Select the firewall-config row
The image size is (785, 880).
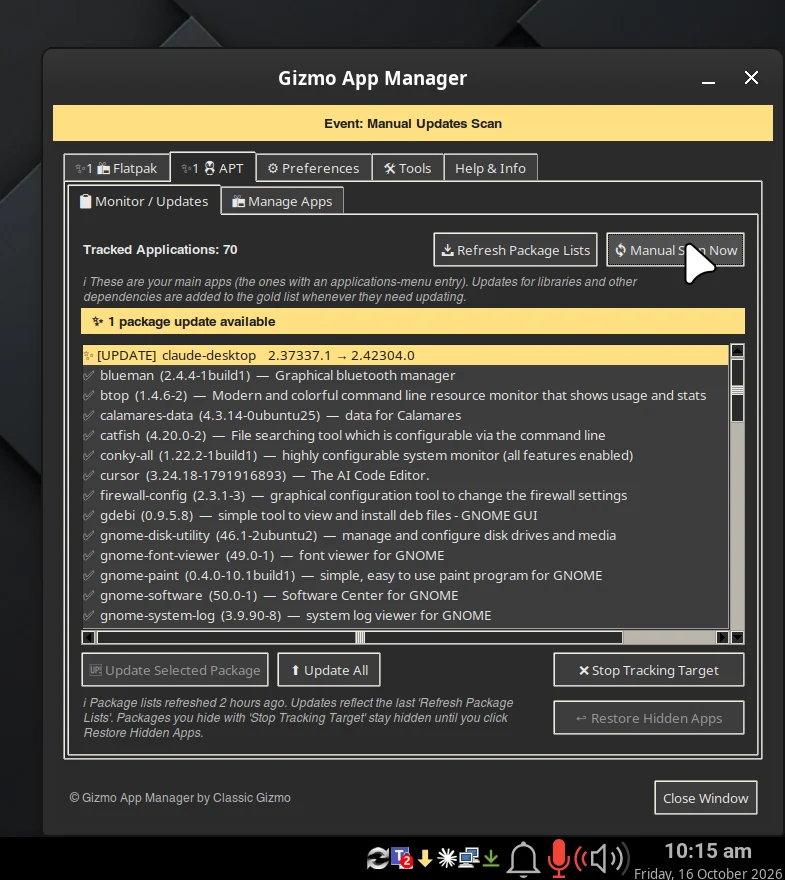(405, 495)
